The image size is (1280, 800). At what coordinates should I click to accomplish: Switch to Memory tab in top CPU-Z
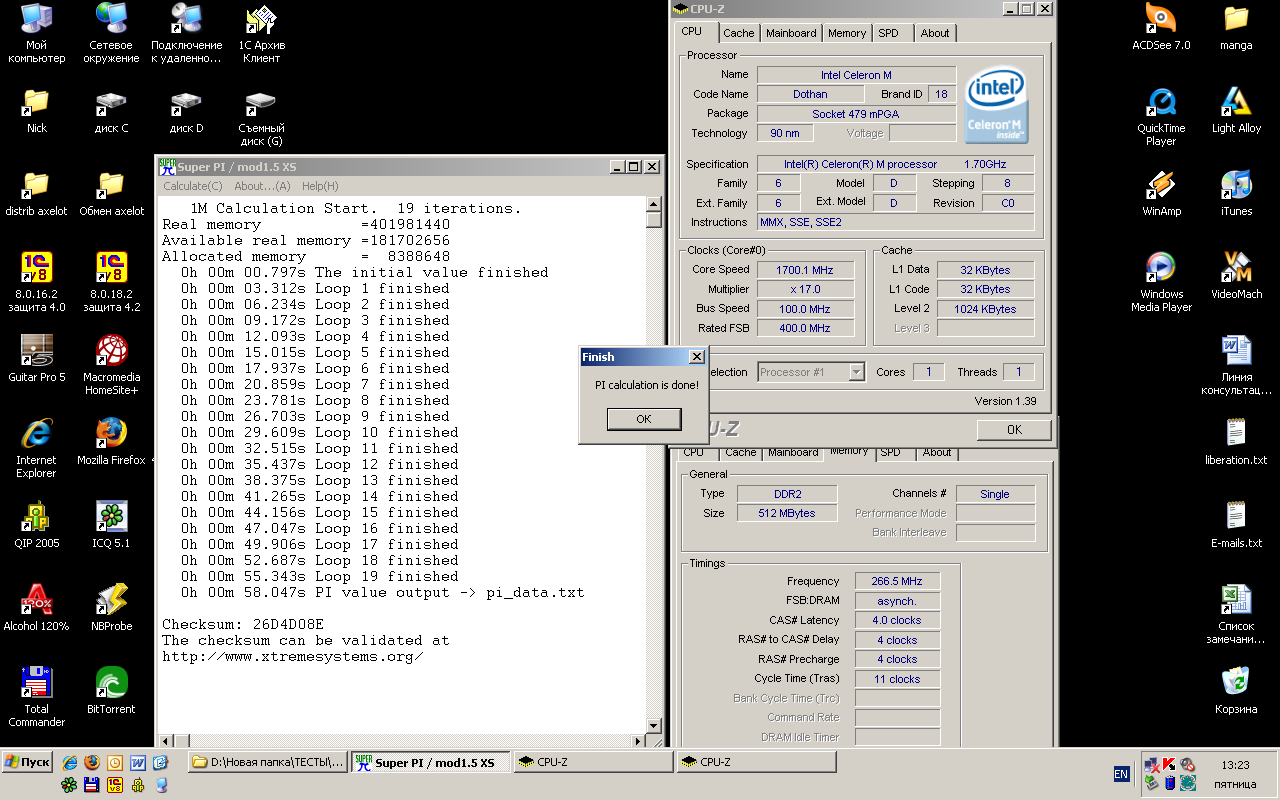tap(847, 33)
